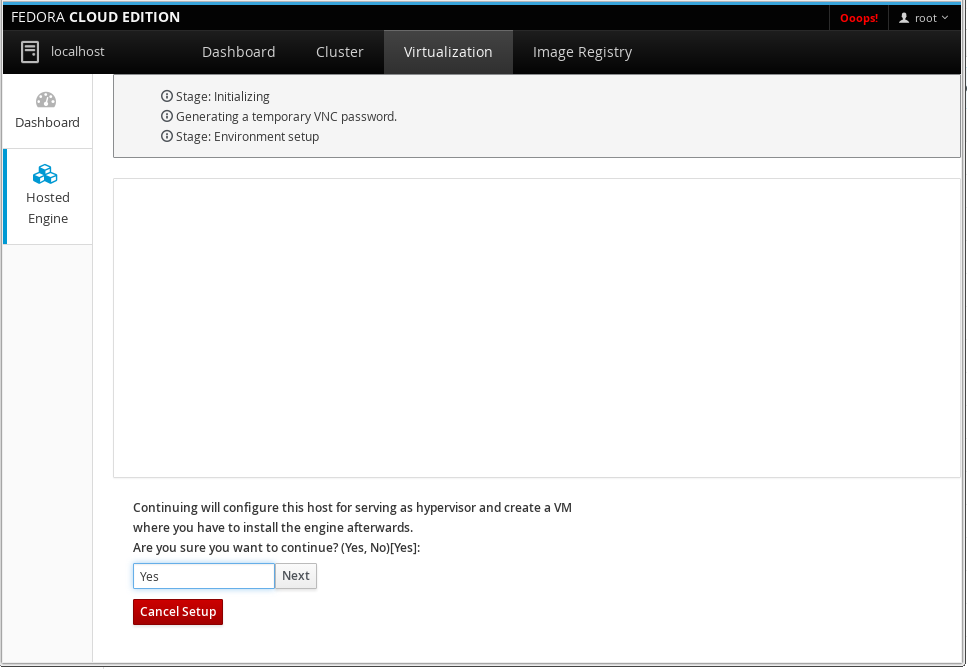Focus the answer field containing Yes
Image resolution: width=967 pixels, height=669 pixels.
point(203,576)
